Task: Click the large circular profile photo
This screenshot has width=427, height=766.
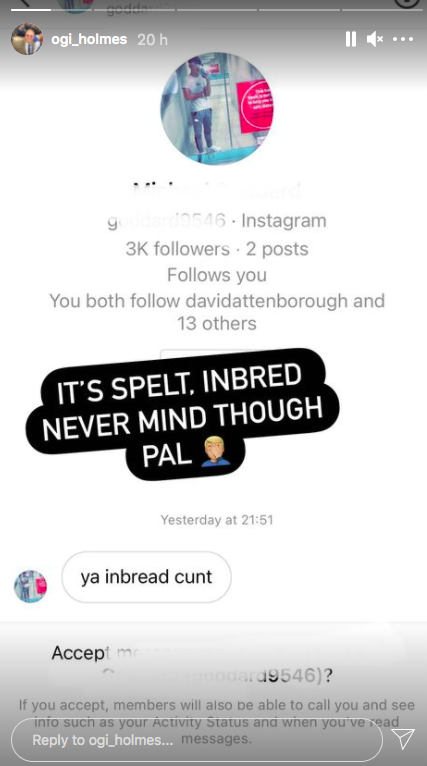Action: [x=217, y=108]
